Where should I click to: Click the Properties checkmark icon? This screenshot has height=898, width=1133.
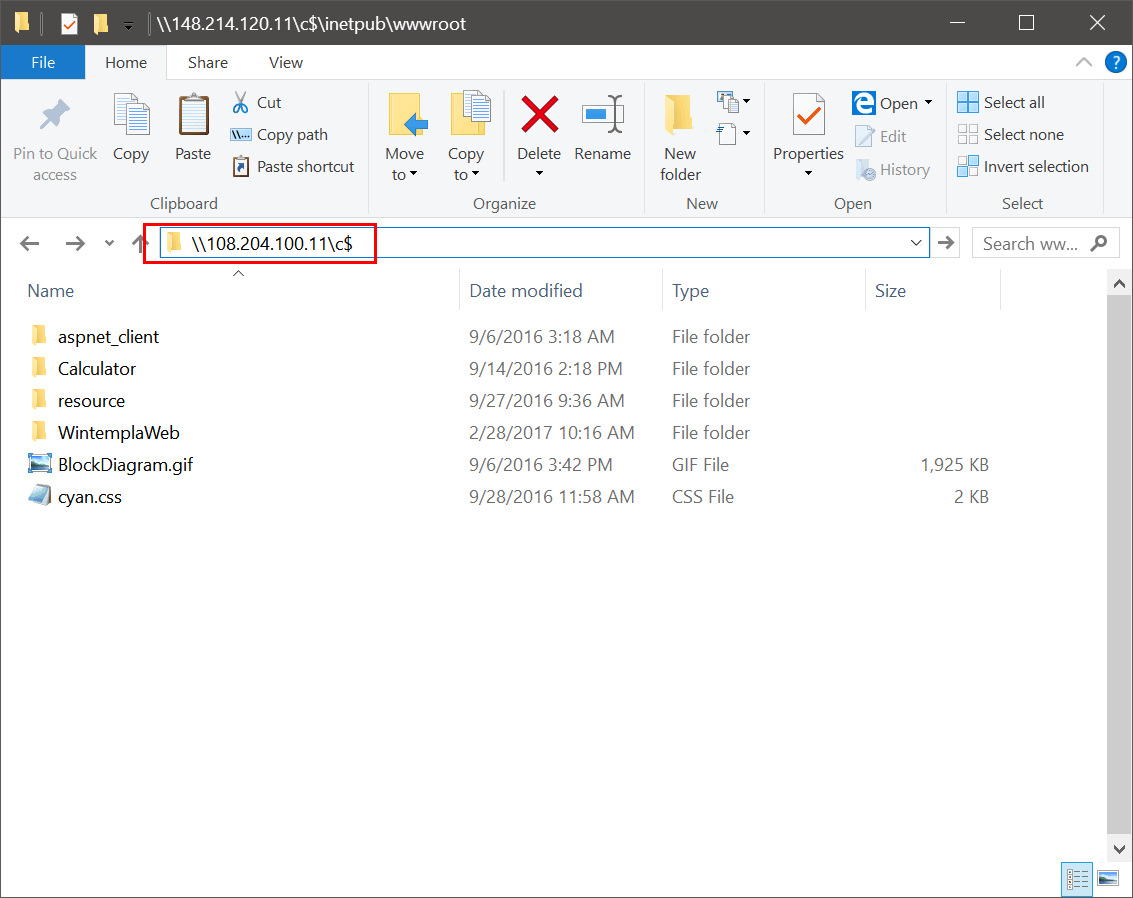809,114
